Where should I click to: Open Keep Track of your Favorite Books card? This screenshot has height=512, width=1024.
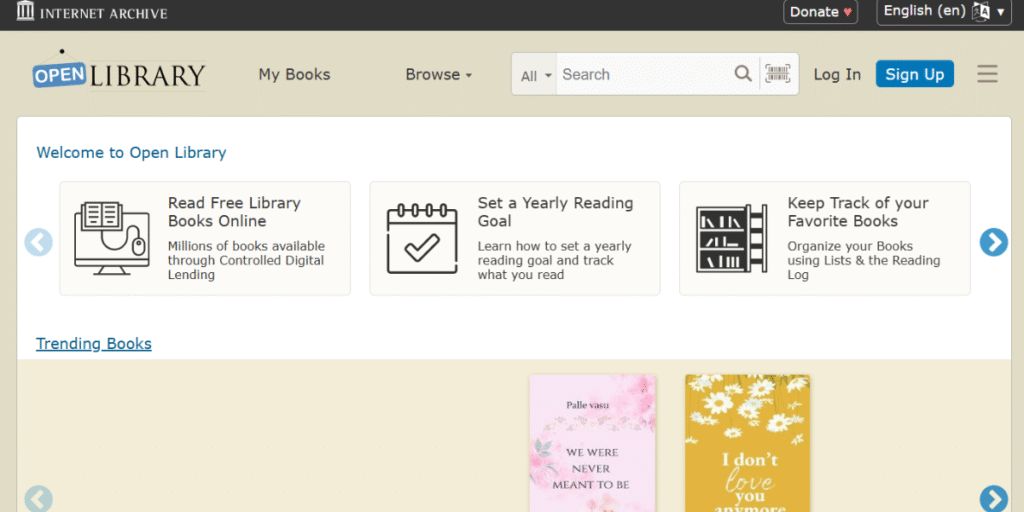825,238
